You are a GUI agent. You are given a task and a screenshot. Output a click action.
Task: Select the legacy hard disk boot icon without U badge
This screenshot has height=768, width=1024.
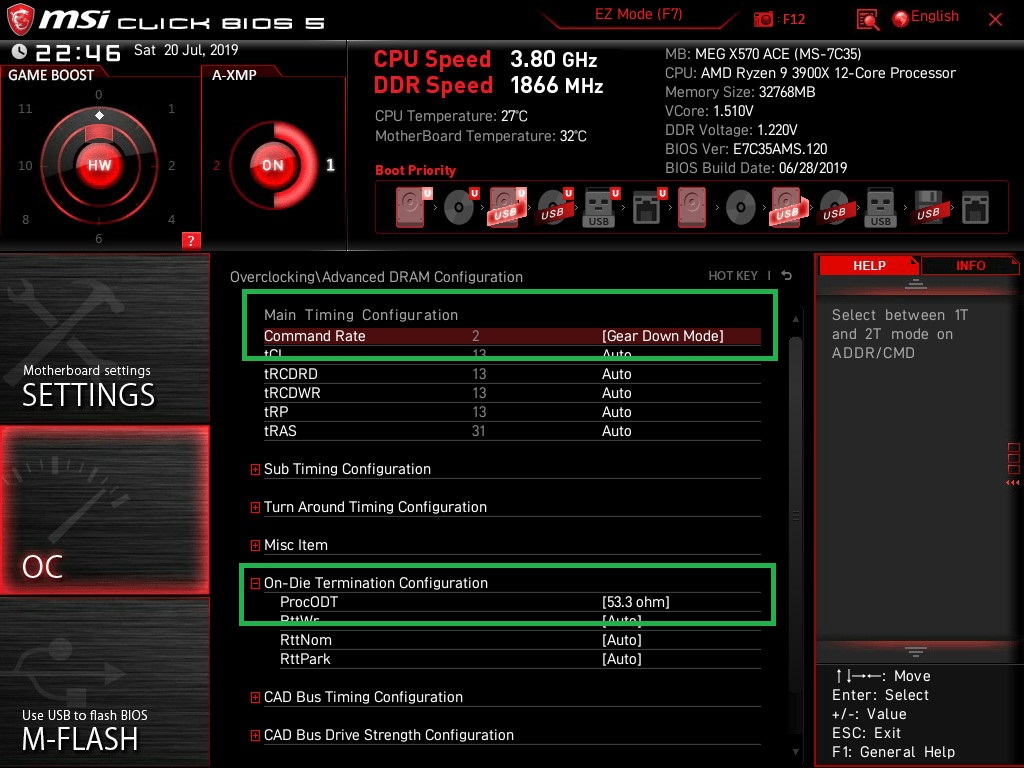(x=692, y=207)
